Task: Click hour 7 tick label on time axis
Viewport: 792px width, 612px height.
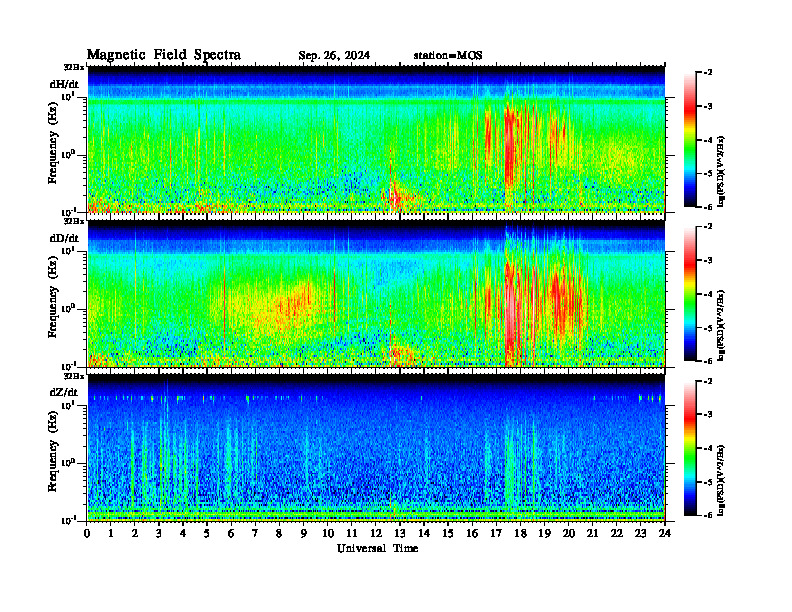Action: 255,533
